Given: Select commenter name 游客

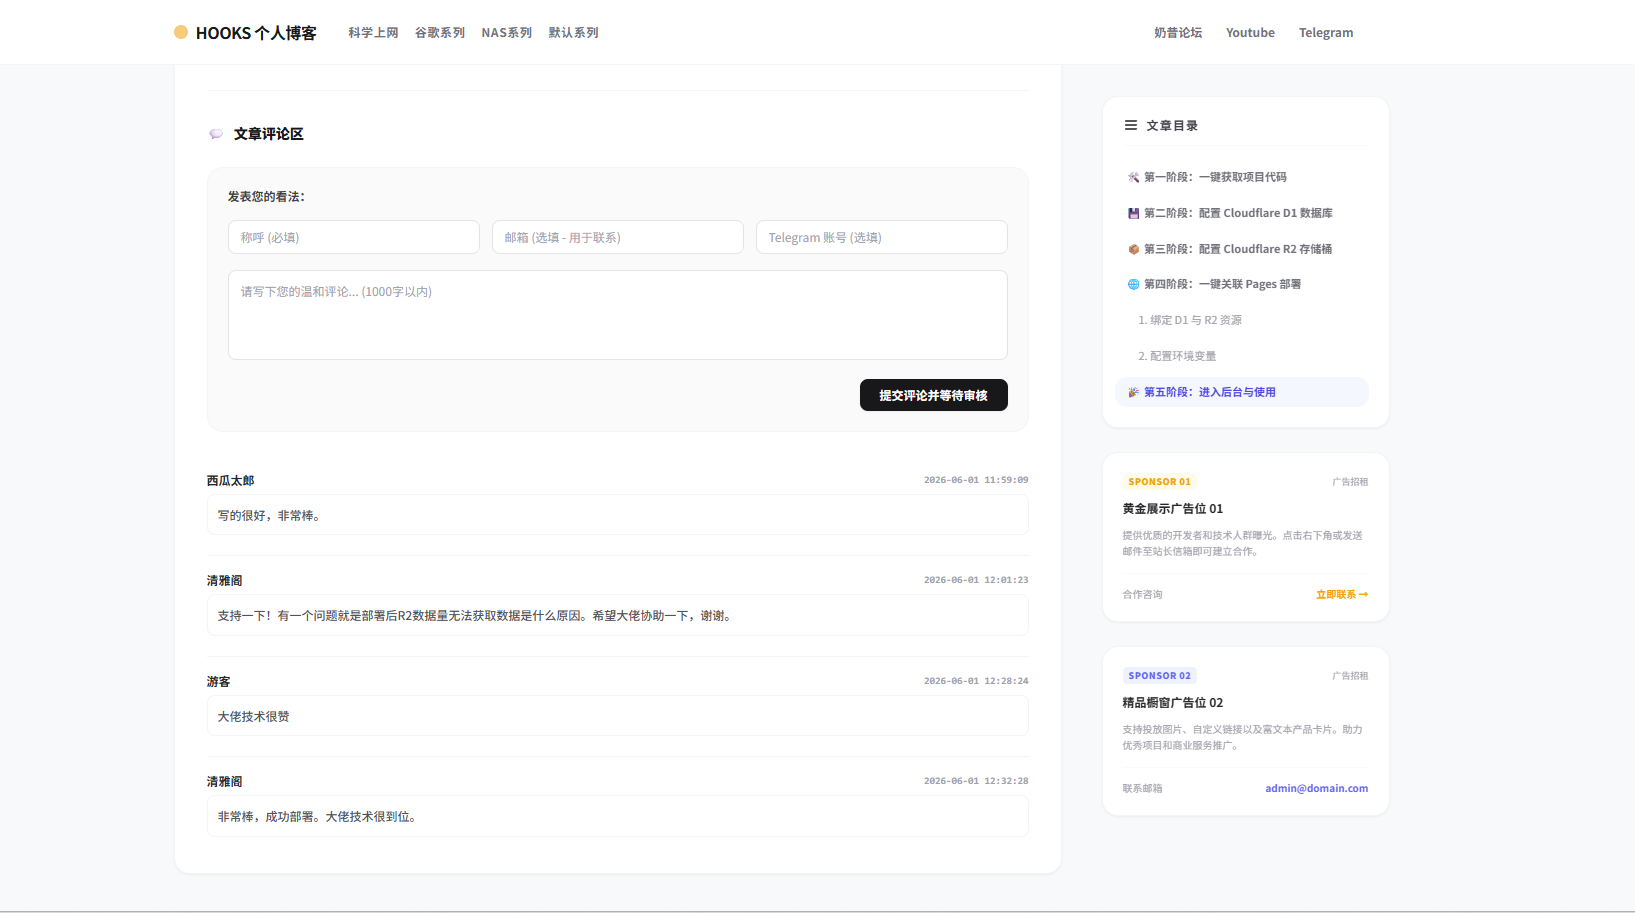Looking at the screenshot, I should coord(219,682).
